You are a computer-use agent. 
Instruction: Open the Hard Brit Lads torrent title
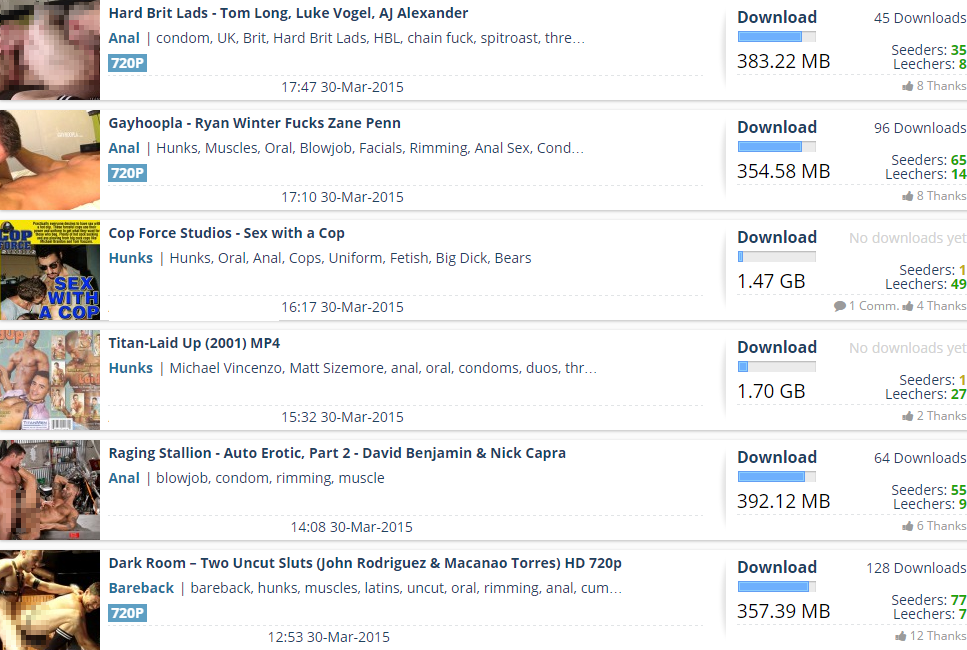pyautogui.click(x=288, y=13)
